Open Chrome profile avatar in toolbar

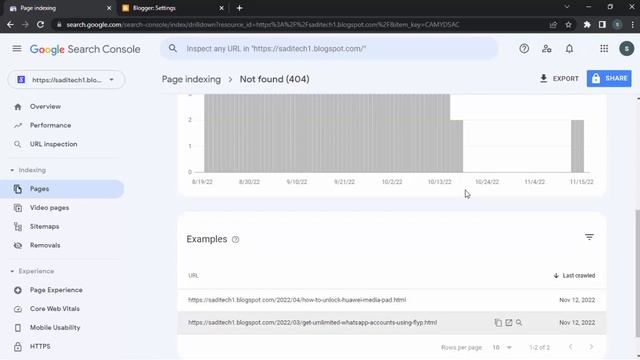tap(618, 25)
